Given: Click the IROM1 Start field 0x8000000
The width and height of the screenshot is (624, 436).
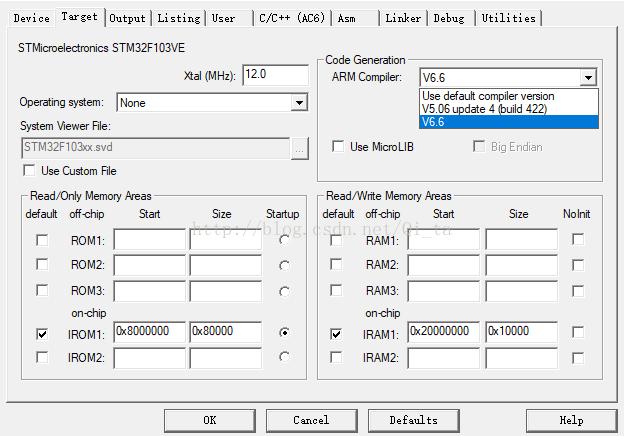Looking at the screenshot, I should [150, 332].
